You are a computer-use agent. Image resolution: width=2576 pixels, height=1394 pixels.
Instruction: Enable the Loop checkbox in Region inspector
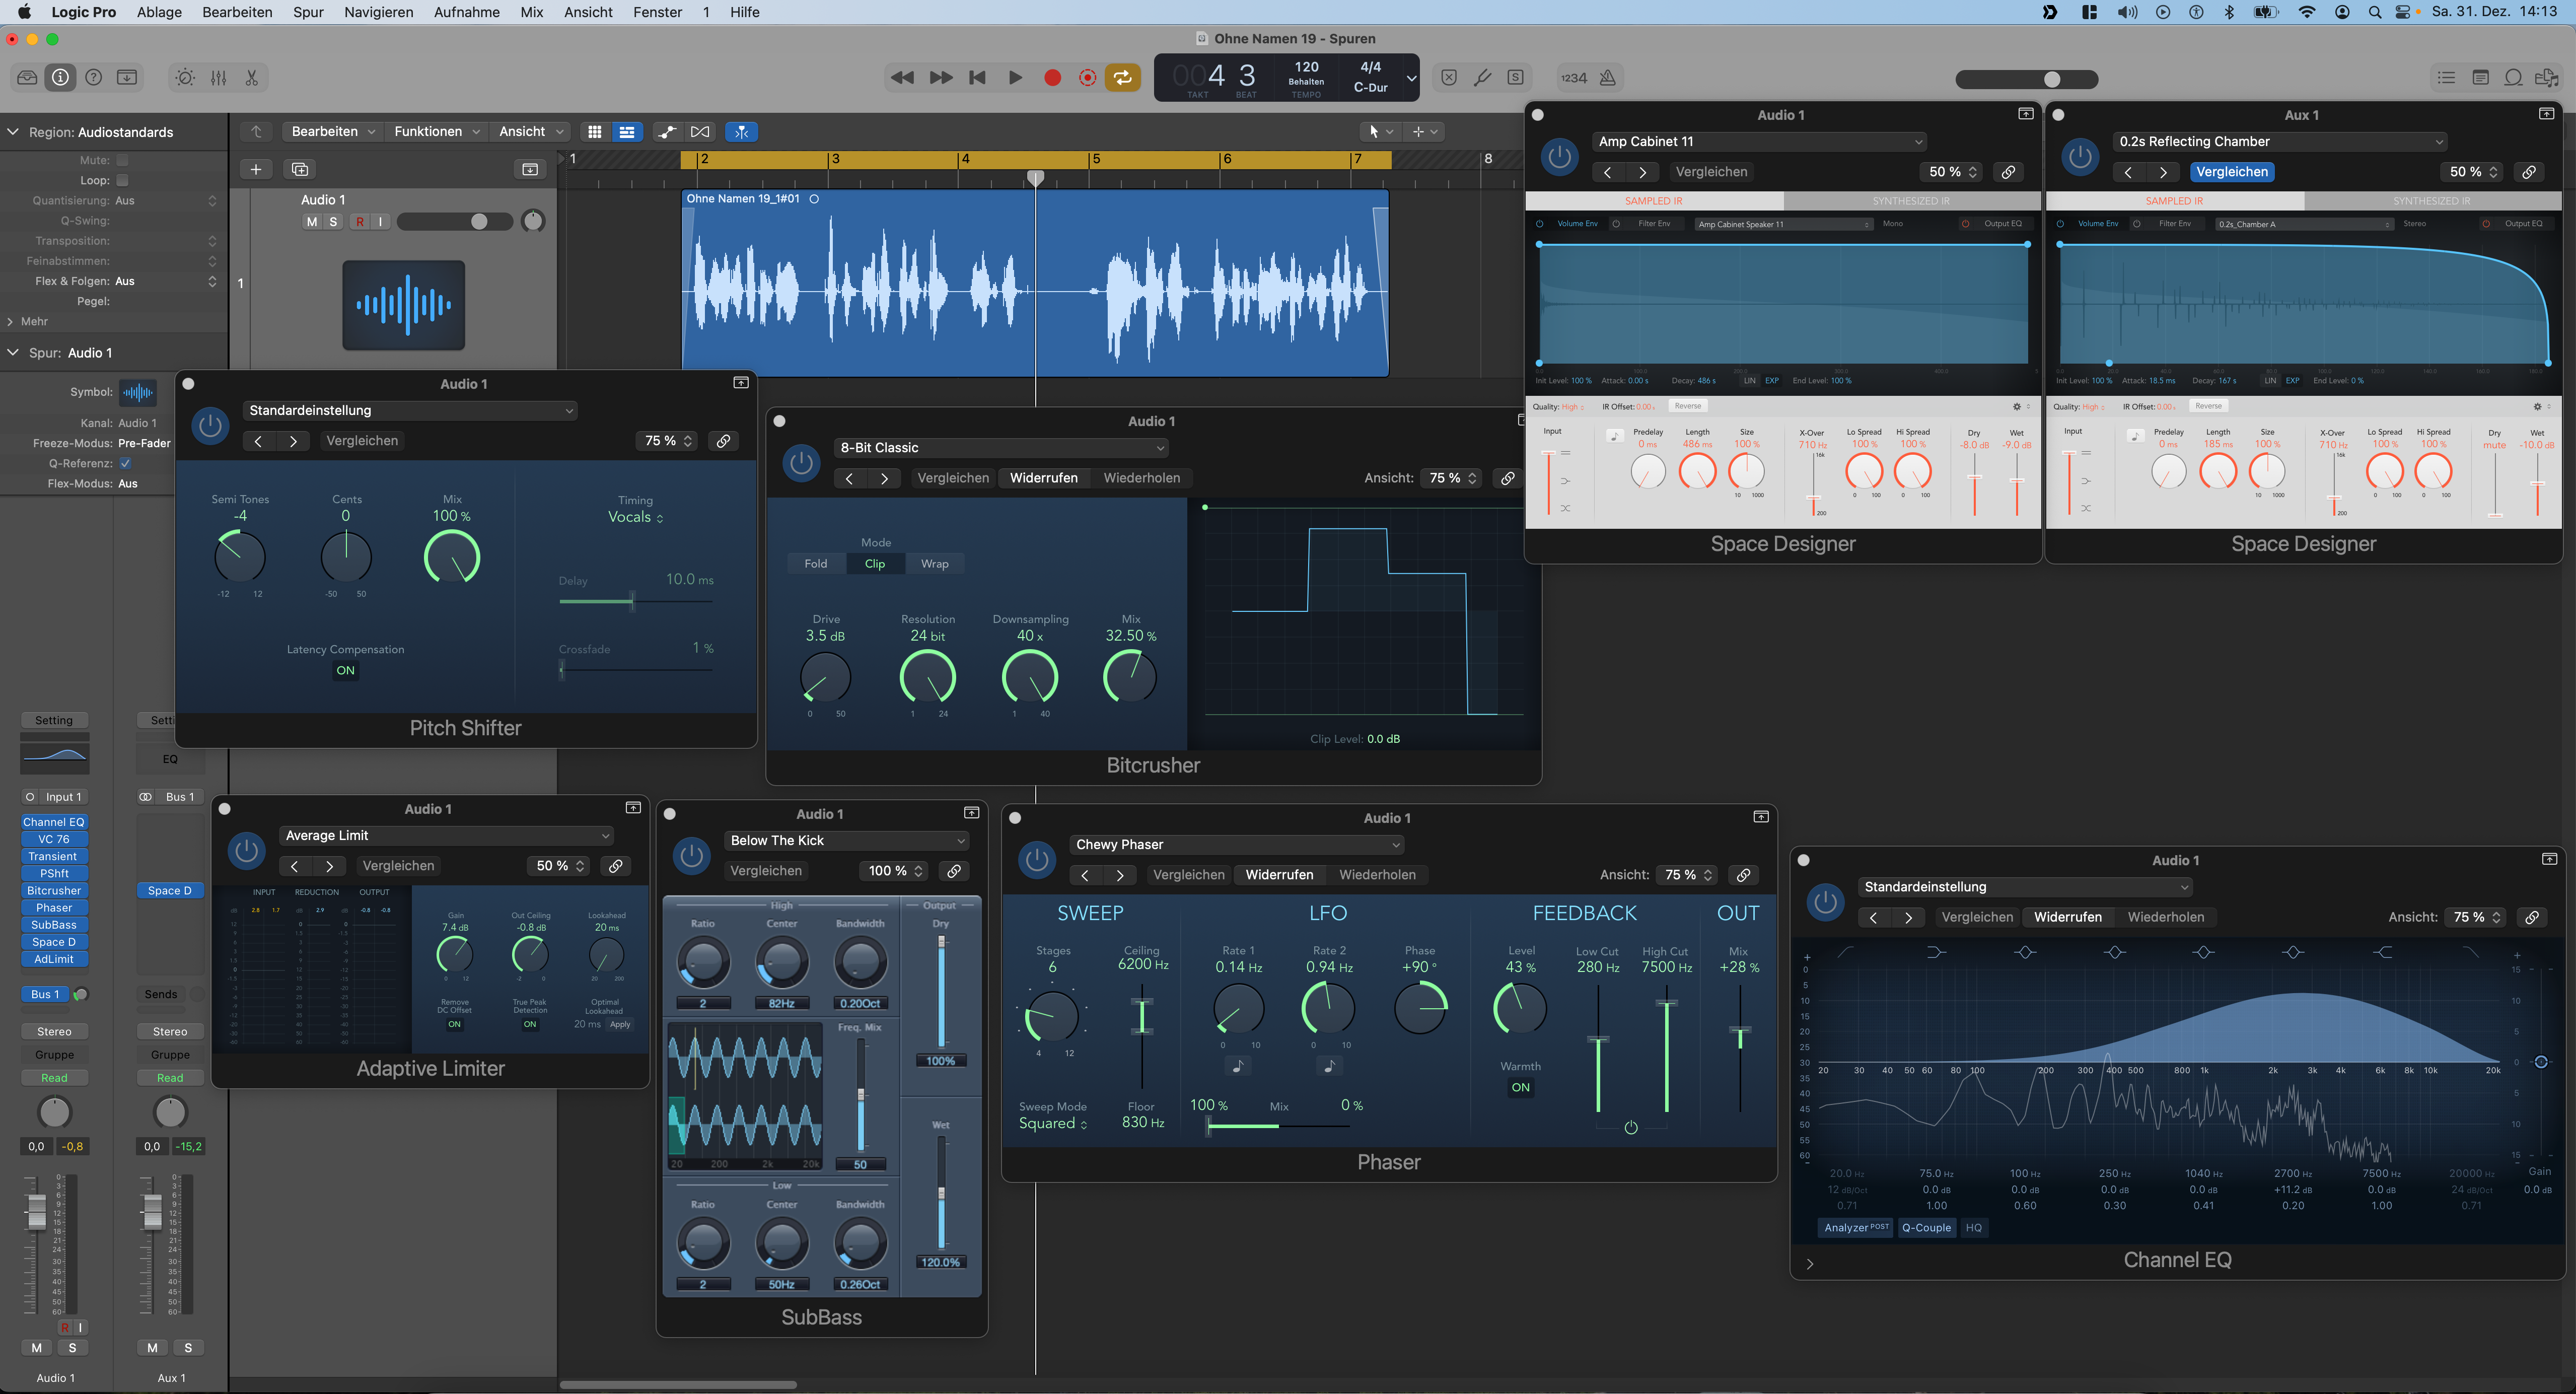[x=122, y=180]
